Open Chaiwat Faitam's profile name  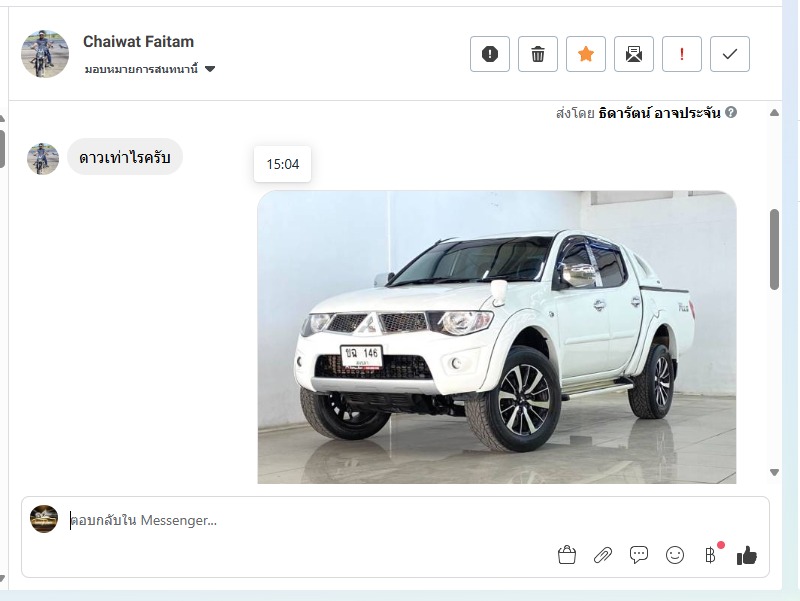(138, 41)
